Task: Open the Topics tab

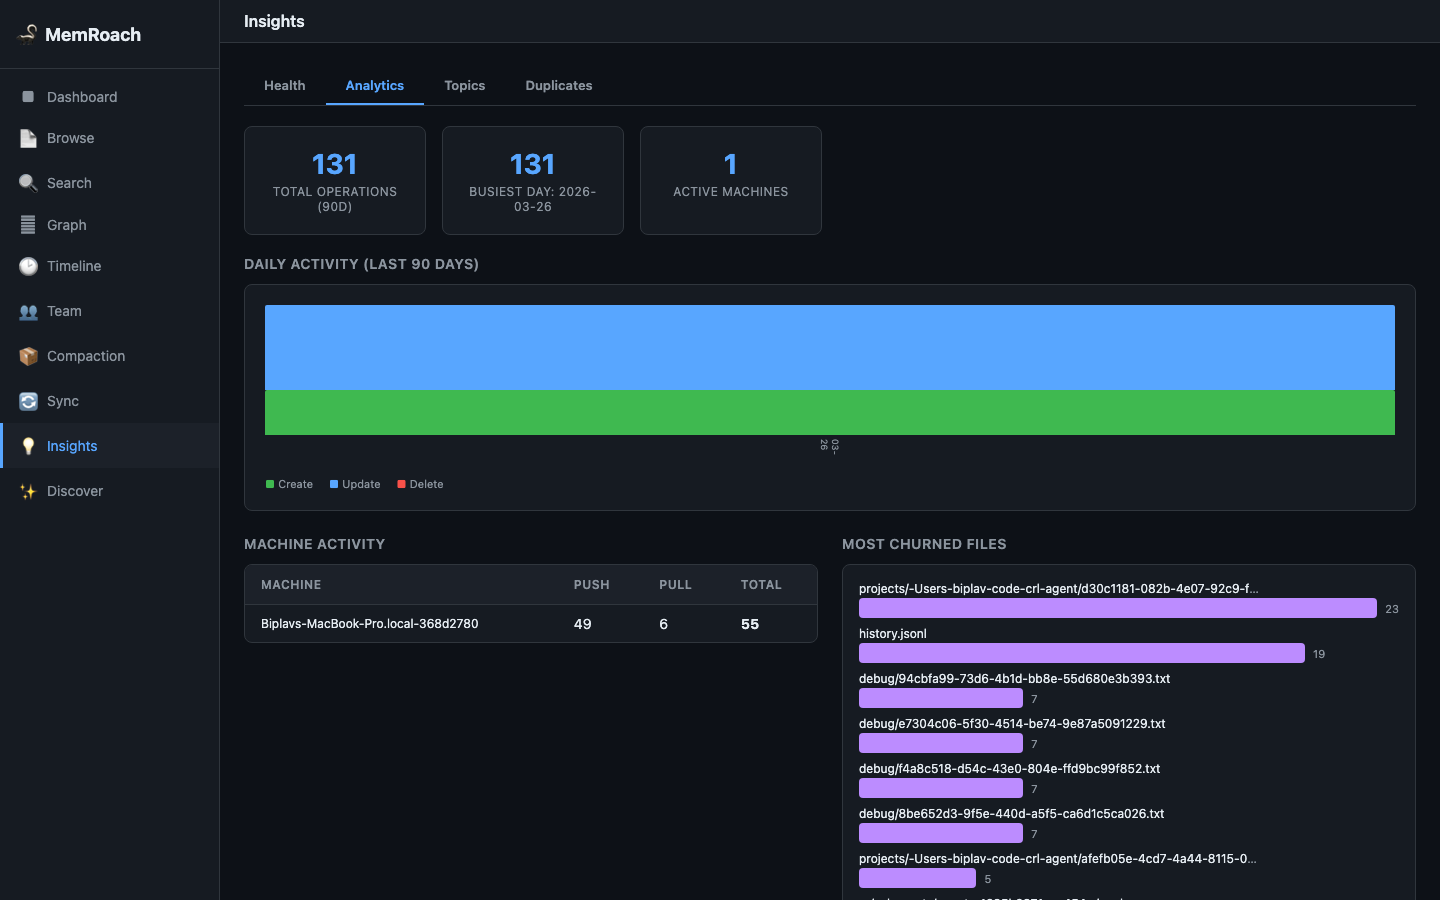Action: (465, 85)
